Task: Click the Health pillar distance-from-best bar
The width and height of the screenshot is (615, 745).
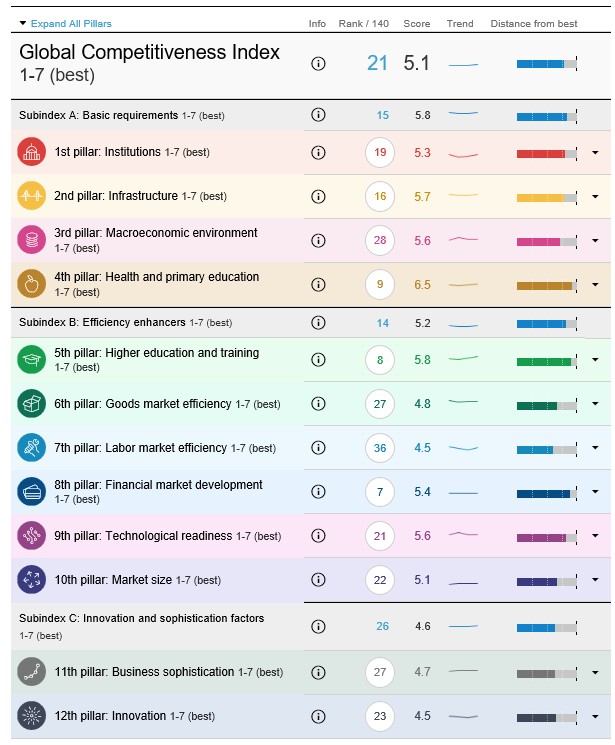Action: click(x=546, y=285)
